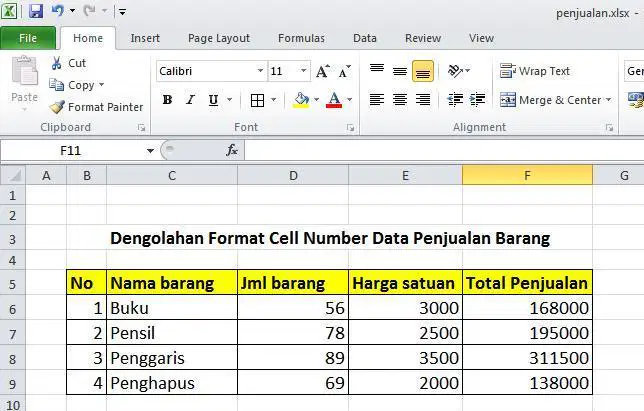Open the Page Layout tab
Viewport: 644px width, 411px height.
[x=218, y=38]
